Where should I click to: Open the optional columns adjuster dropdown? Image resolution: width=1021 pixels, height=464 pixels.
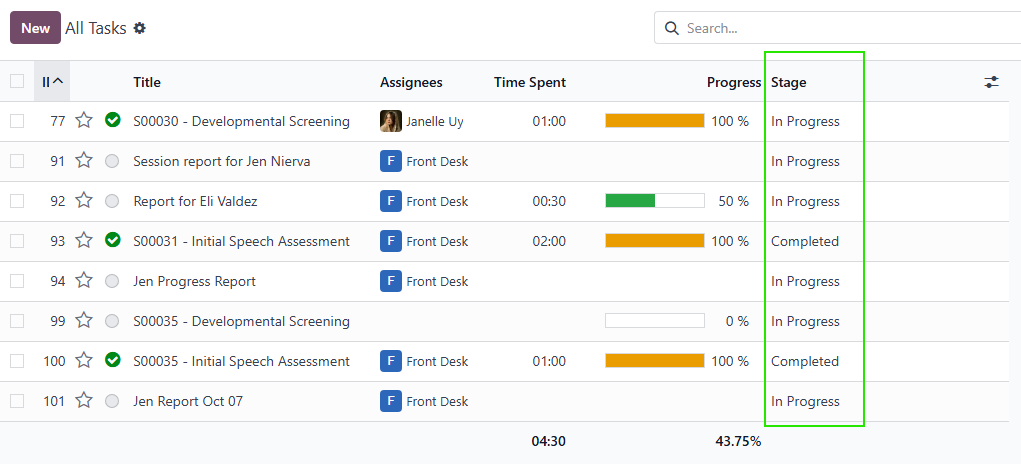(x=991, y=82)
